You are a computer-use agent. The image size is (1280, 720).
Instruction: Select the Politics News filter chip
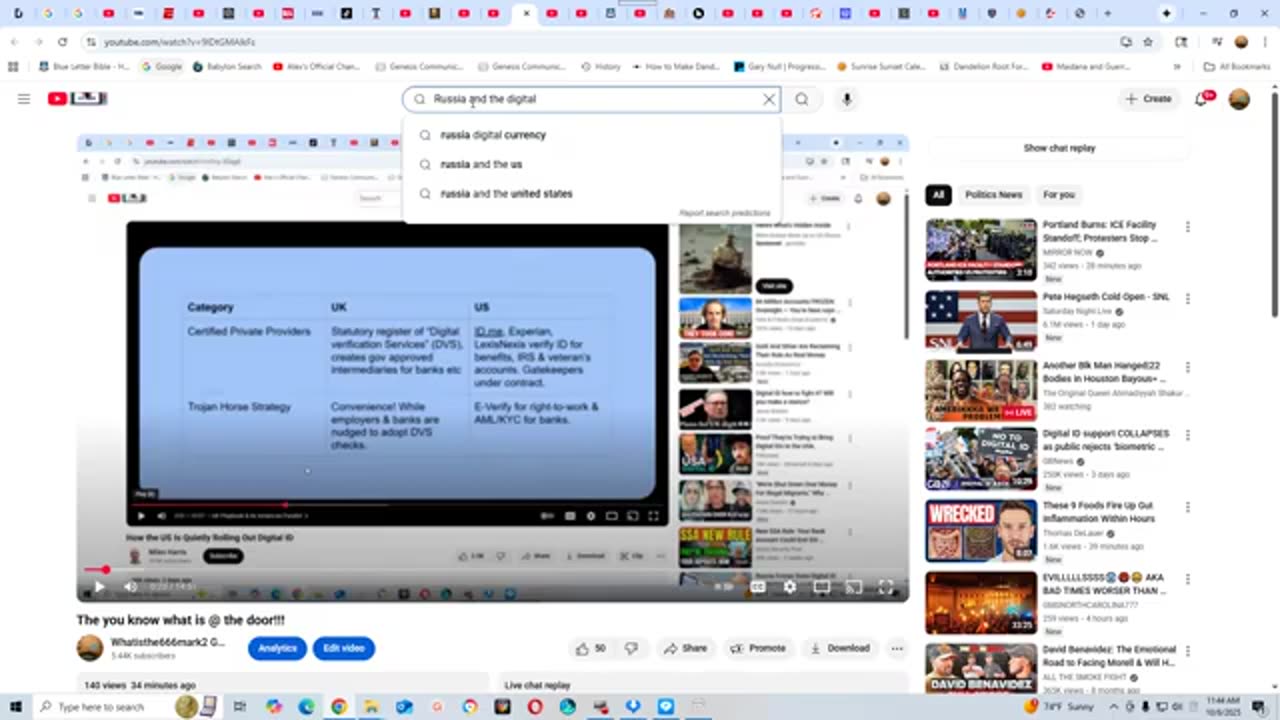pos(993,195)
